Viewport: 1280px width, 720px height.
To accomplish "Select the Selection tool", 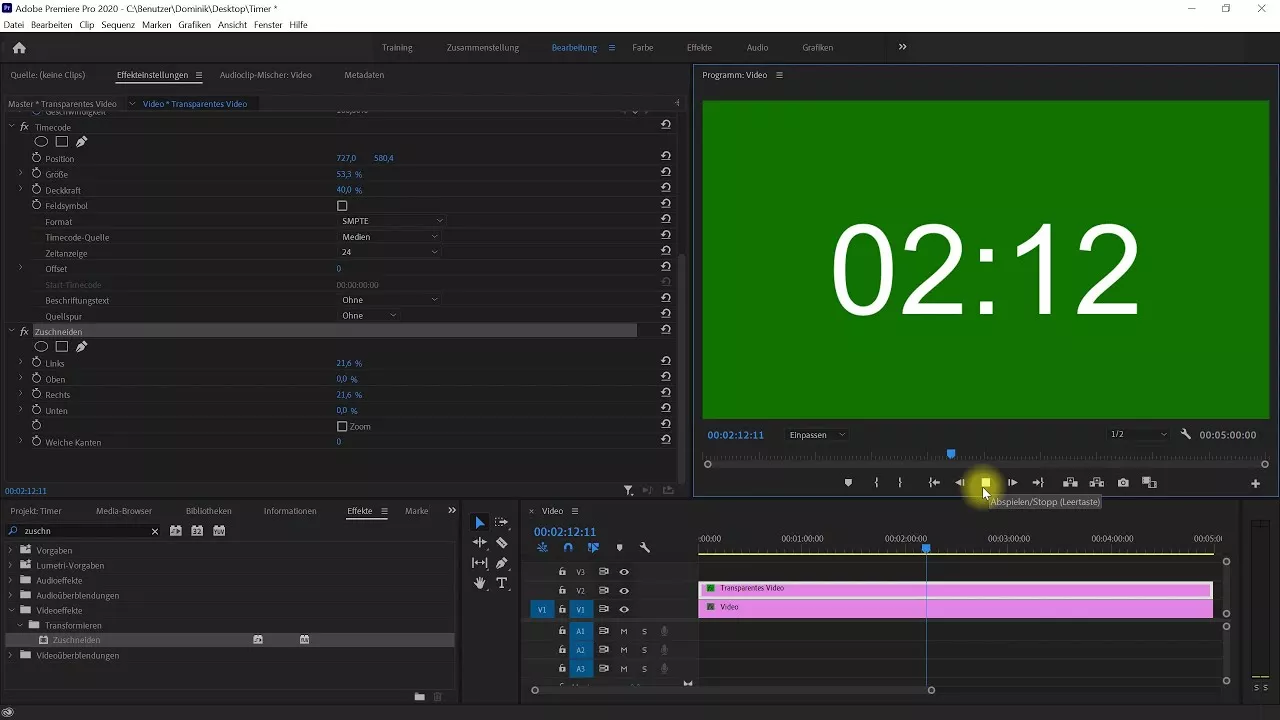I will pyautogui.click(x=480, y=522).
